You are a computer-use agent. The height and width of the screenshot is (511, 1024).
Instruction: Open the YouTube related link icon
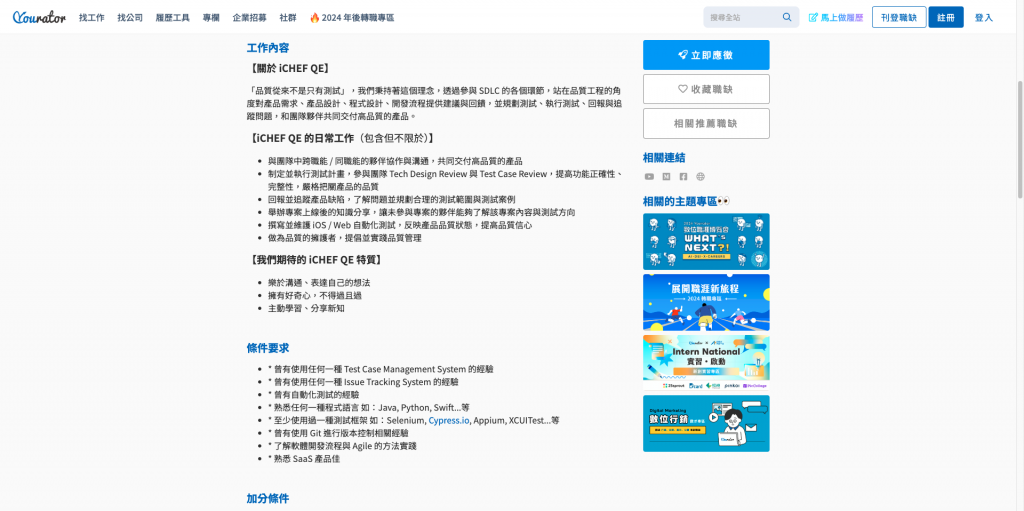point(649,176)
